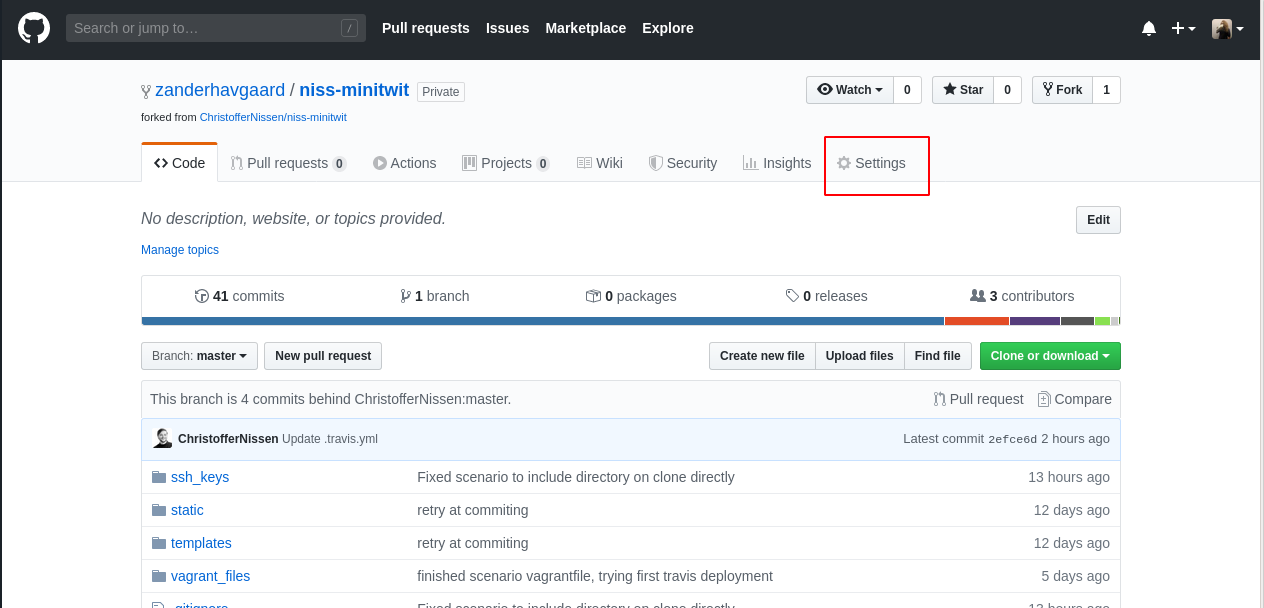Open Issues in top navigation
1264x608 pixels.
point(507,28)
